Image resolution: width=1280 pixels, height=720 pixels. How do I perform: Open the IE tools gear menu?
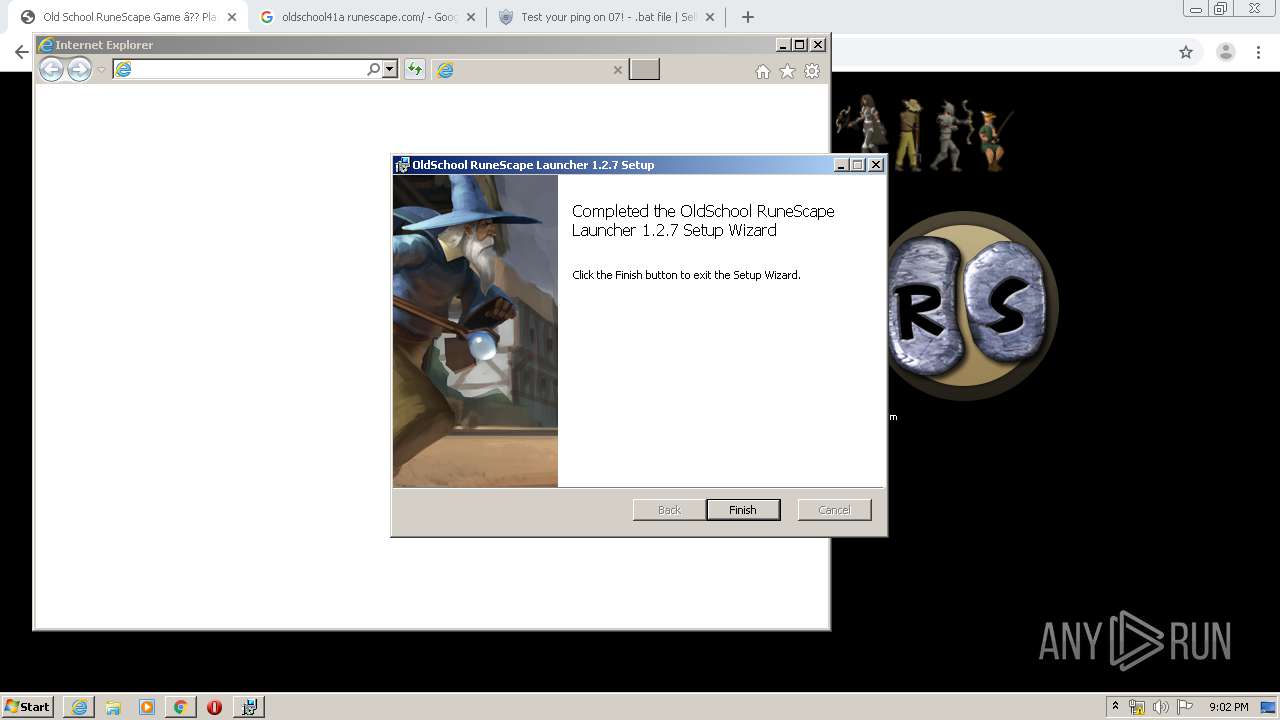click(x=812, y=71)
